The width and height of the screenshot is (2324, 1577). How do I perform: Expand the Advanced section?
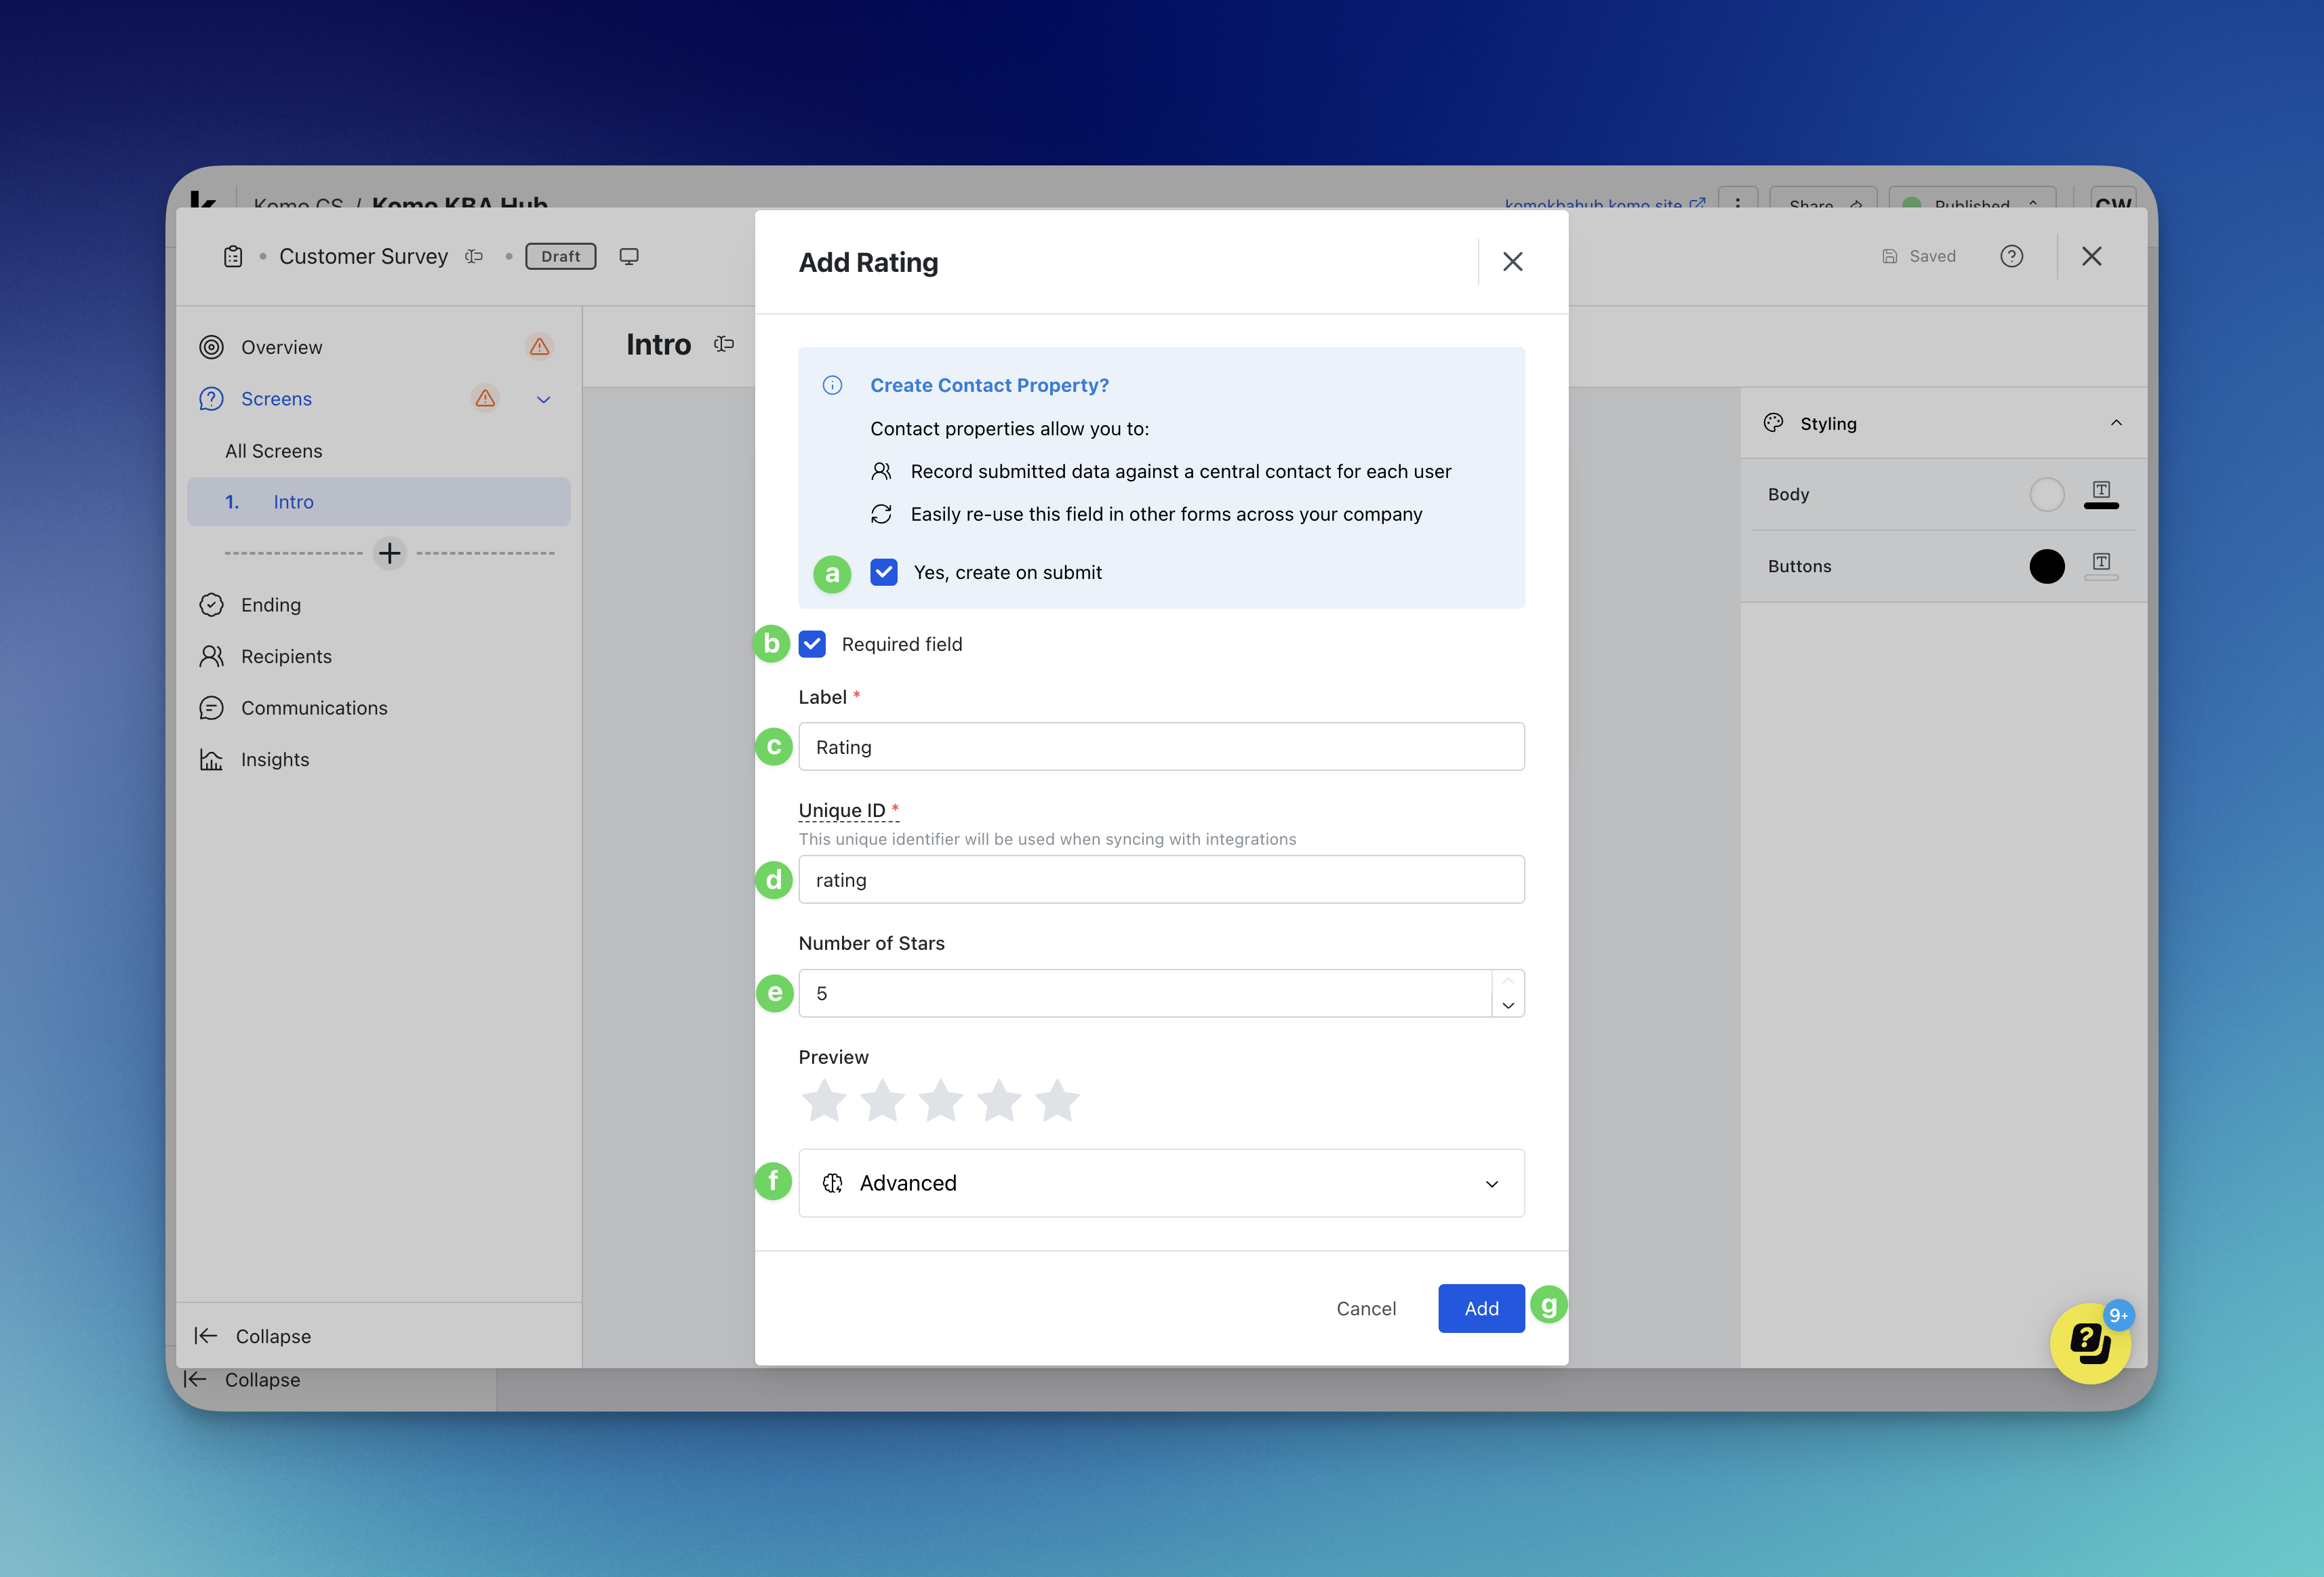point(1161,1183)
